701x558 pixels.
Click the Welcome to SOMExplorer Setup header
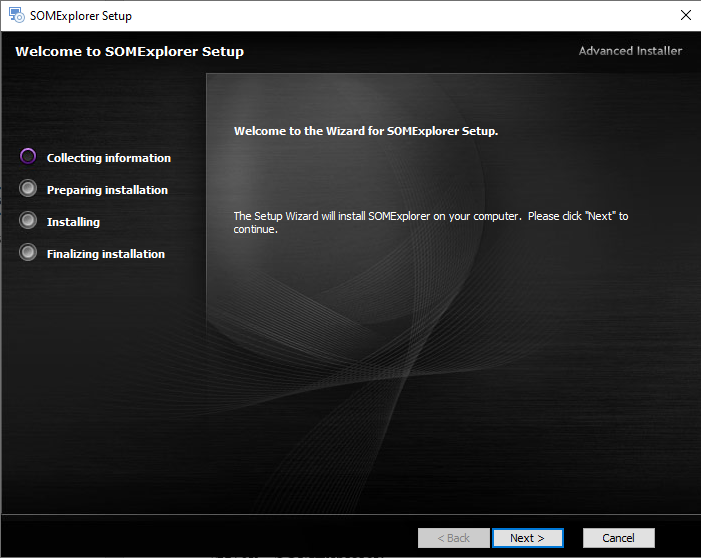pos(129,51)
